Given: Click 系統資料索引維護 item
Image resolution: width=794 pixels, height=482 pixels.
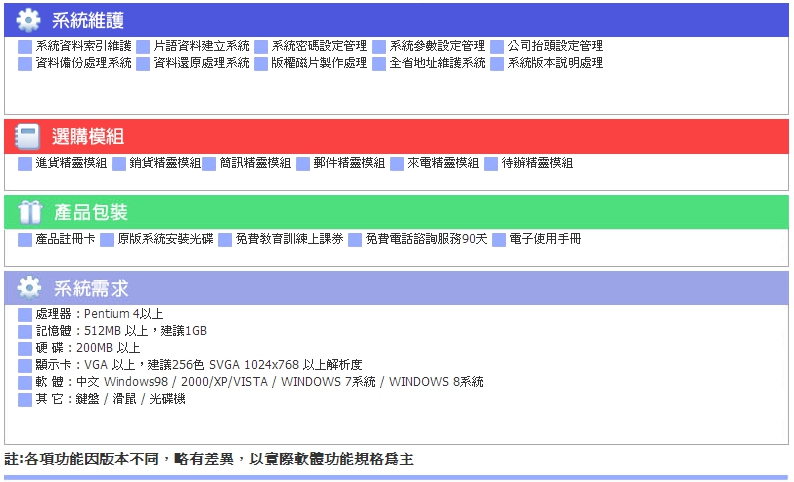Looking at the screenshot, I should point(84,46).
